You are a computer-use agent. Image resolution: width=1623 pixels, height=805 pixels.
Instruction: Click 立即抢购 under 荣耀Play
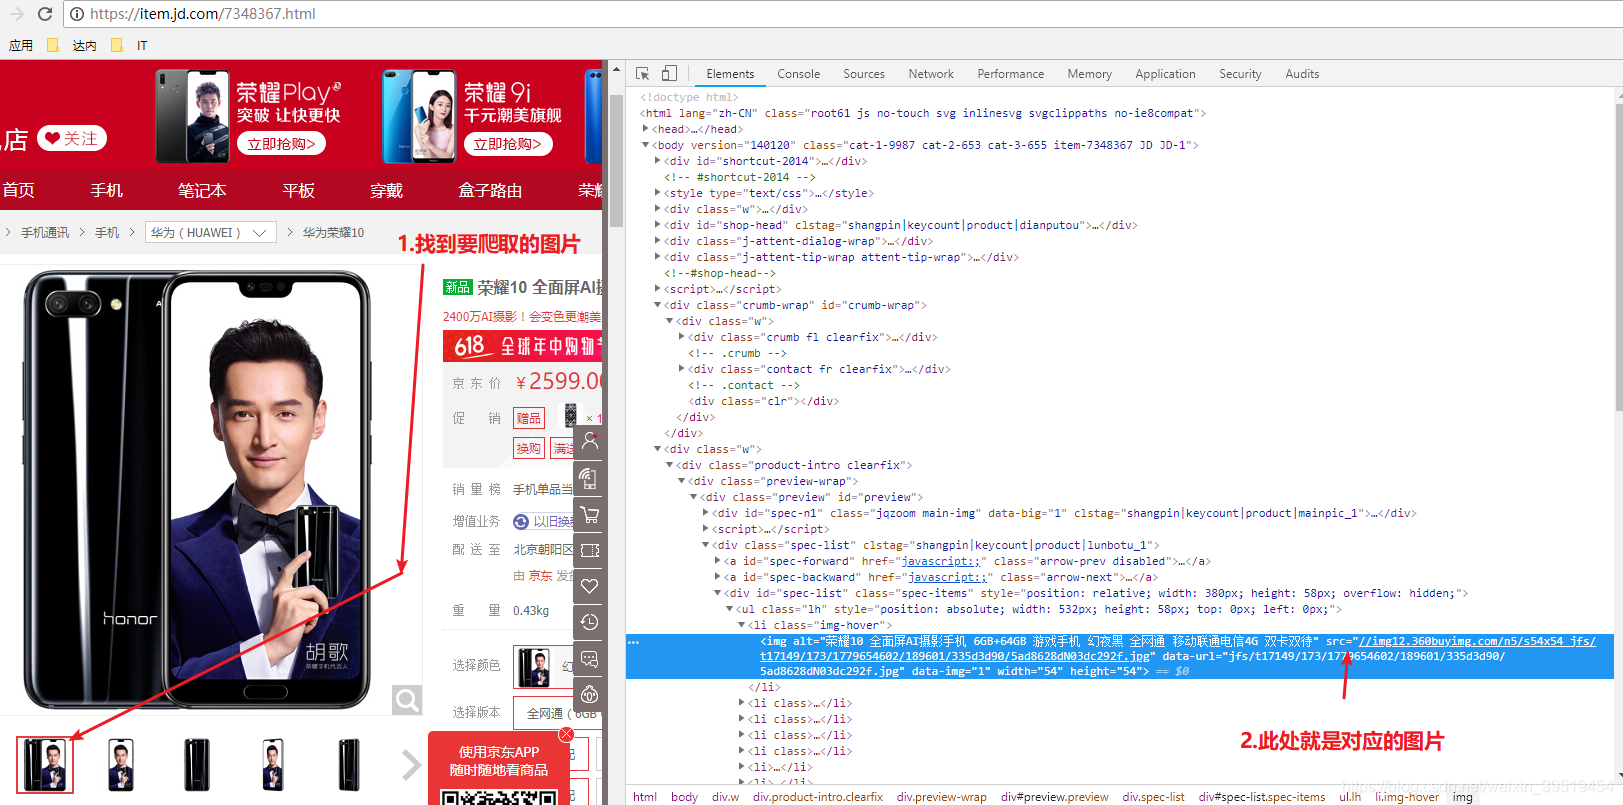(x=281, y=144)
